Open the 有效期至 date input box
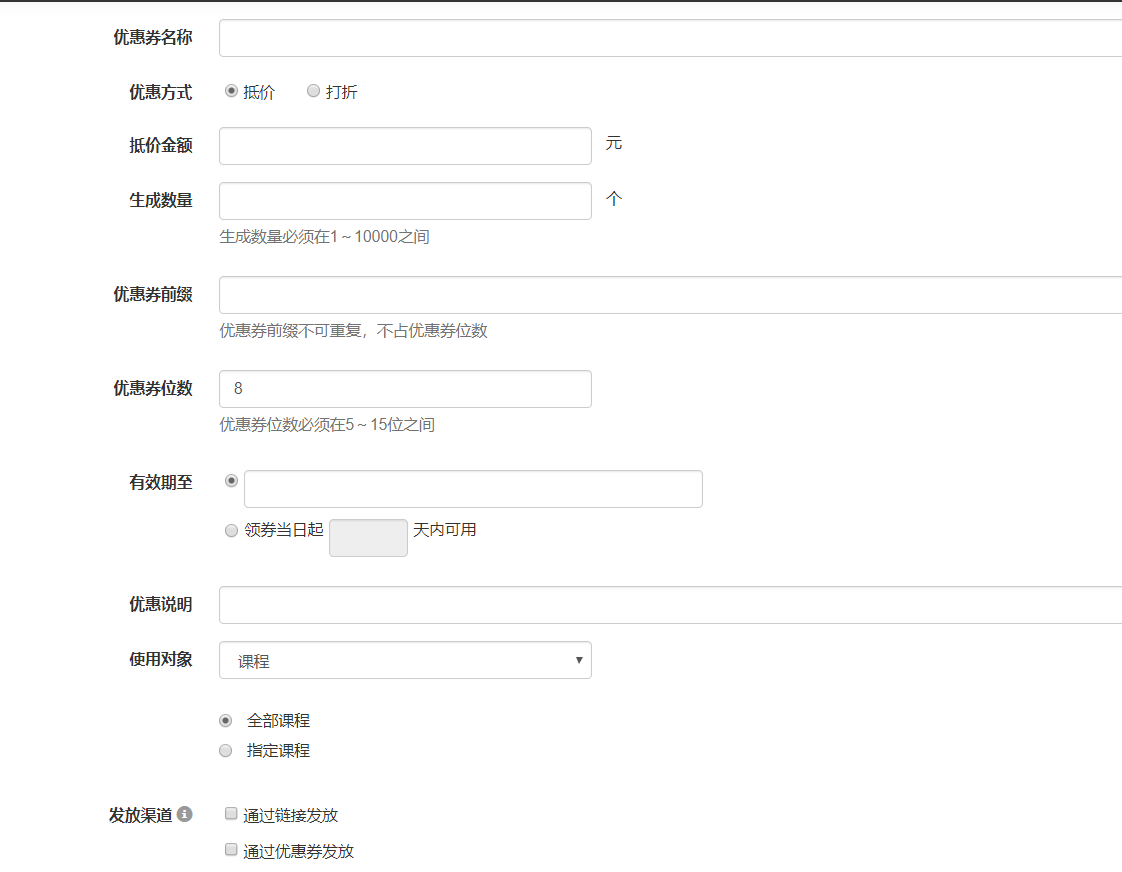The height and width of the screenshot is (872, 1122). pos(473,489)
